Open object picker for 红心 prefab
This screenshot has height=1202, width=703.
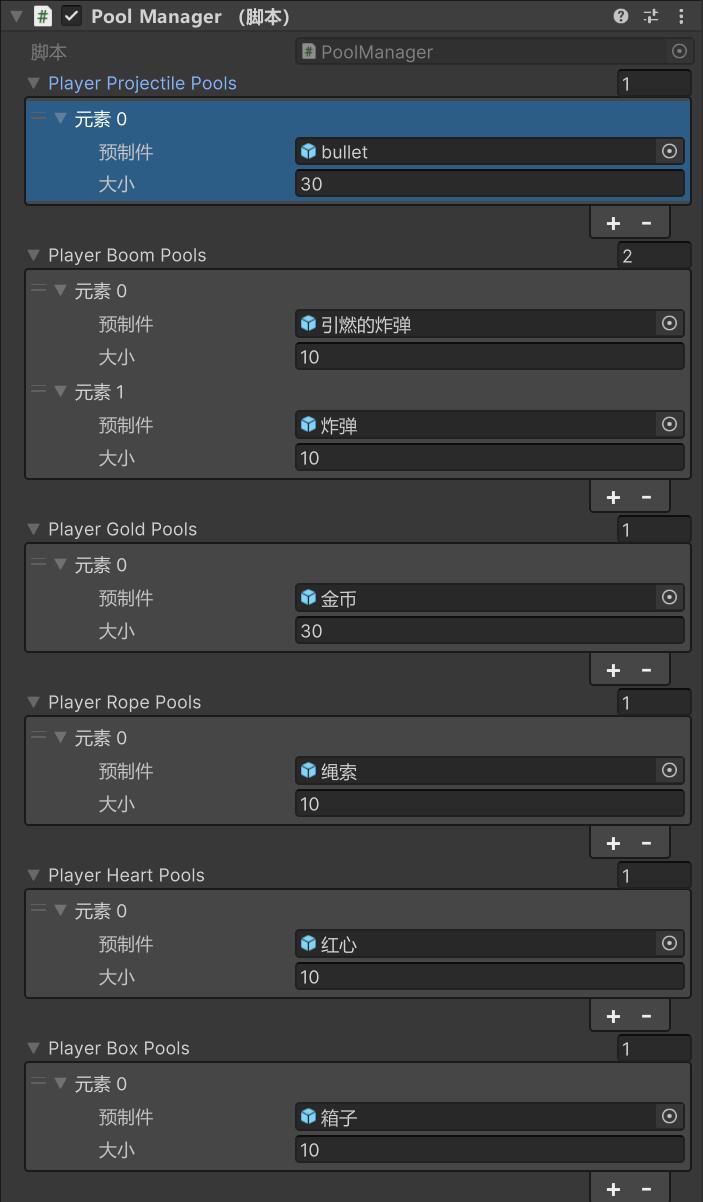coord(670,943)
